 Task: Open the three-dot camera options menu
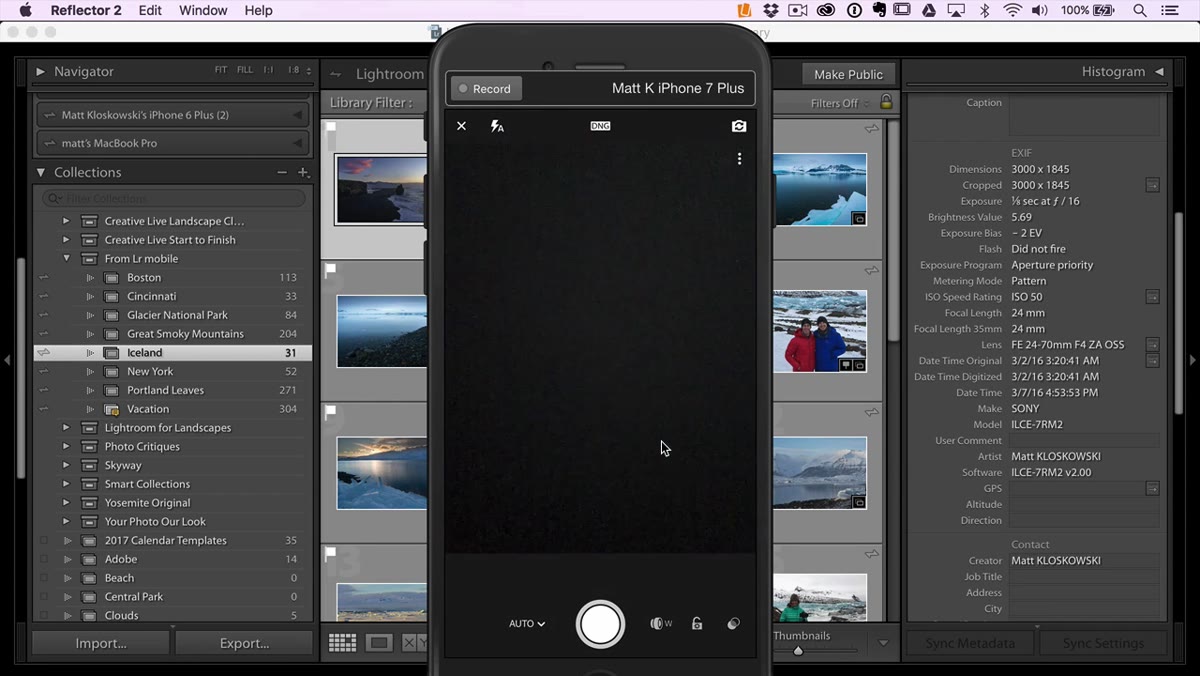739,159
